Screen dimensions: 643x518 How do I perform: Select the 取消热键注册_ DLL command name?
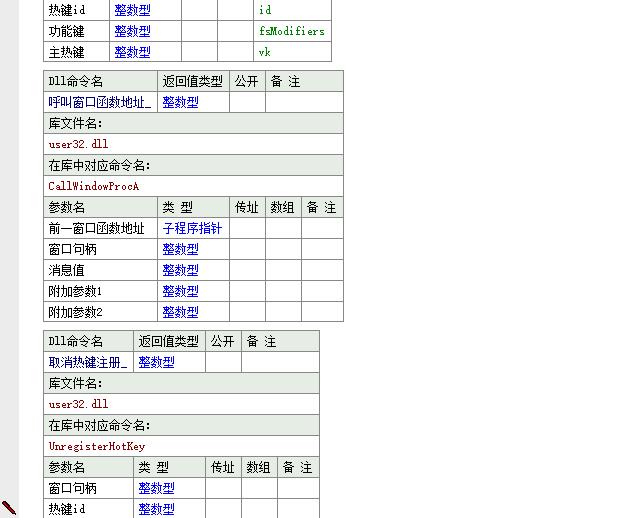point(88,362)
